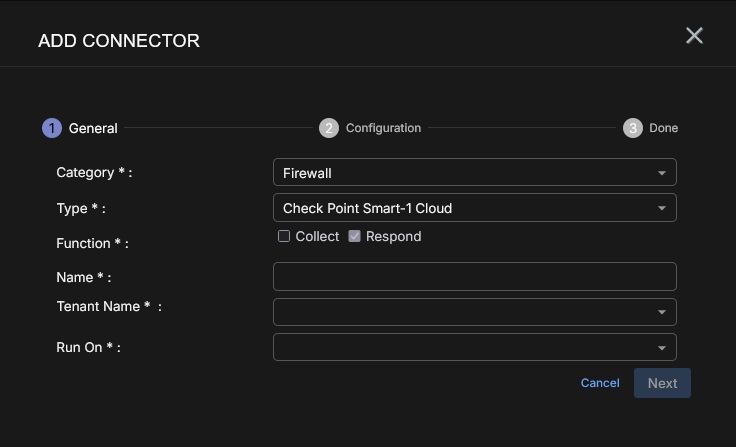Screen dimensions: 736x447
Task: Go to the Done step label
Action: point(663,128)
